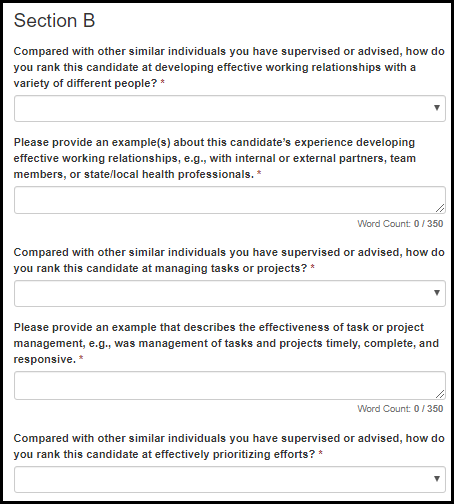
Task: Click the required asterisk after 'managing tasks or projects?'
Action: [313, 267]
